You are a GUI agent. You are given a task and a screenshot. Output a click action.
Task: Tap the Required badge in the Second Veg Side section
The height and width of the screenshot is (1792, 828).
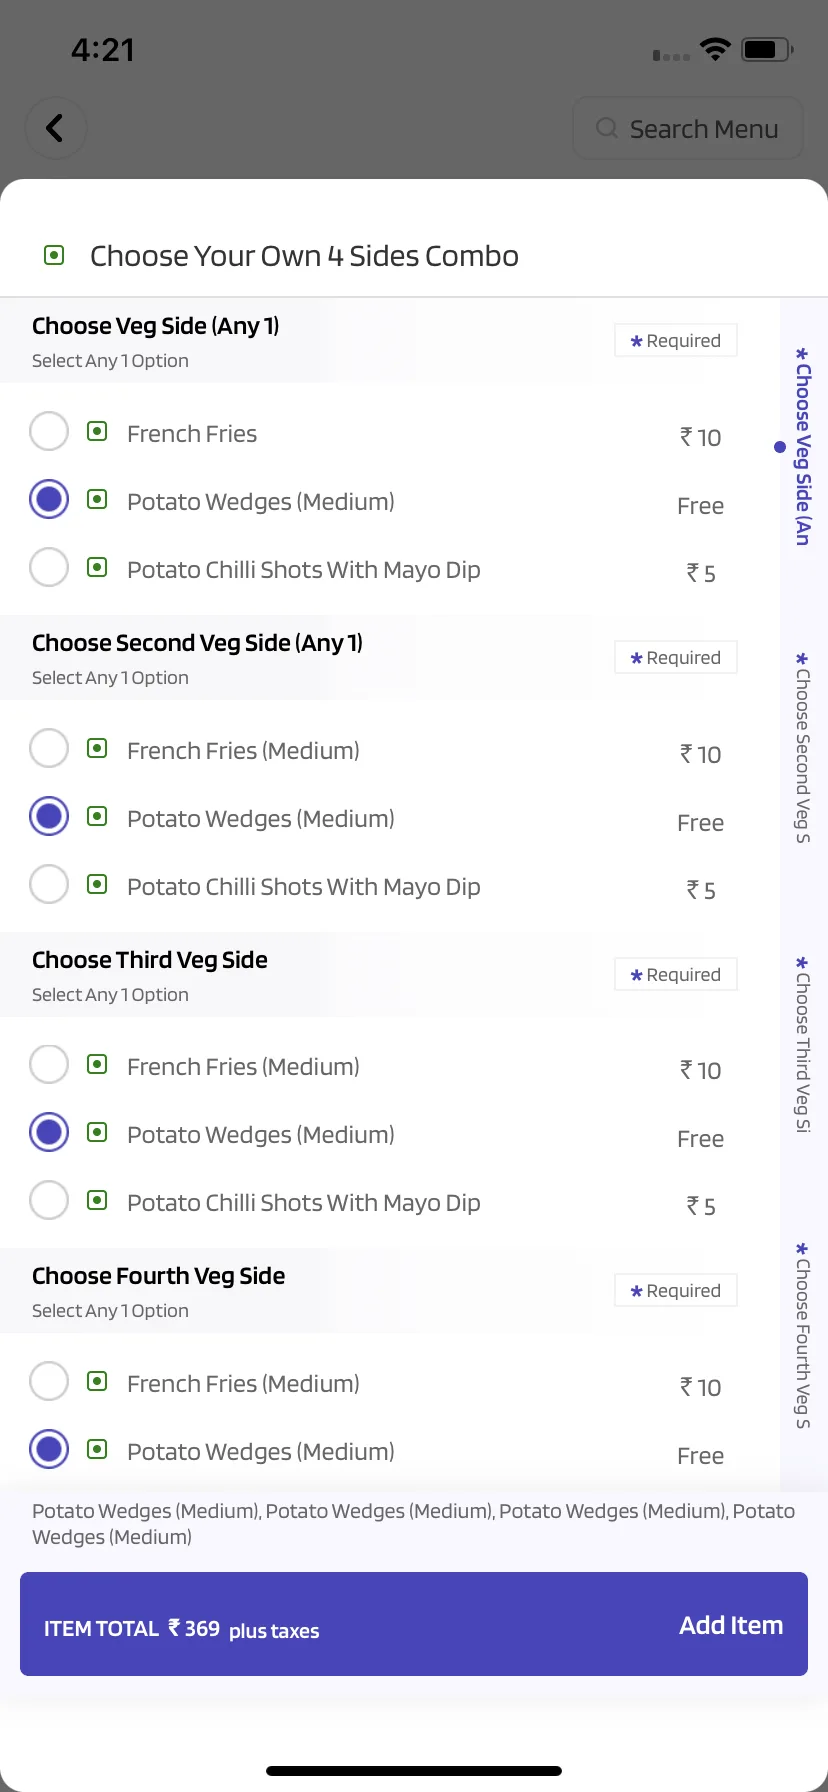point(676,657)
